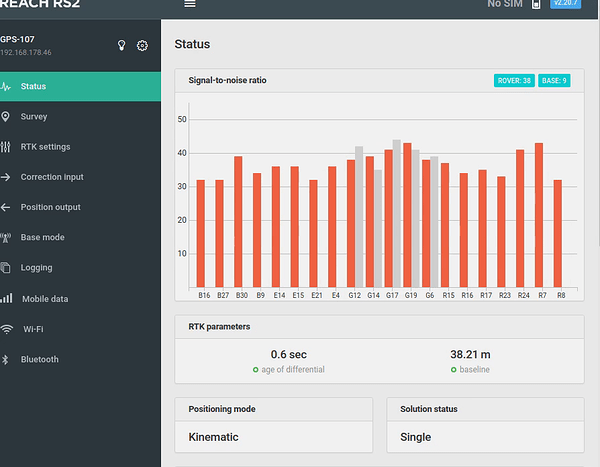Open the Survey page

[80, 116]
